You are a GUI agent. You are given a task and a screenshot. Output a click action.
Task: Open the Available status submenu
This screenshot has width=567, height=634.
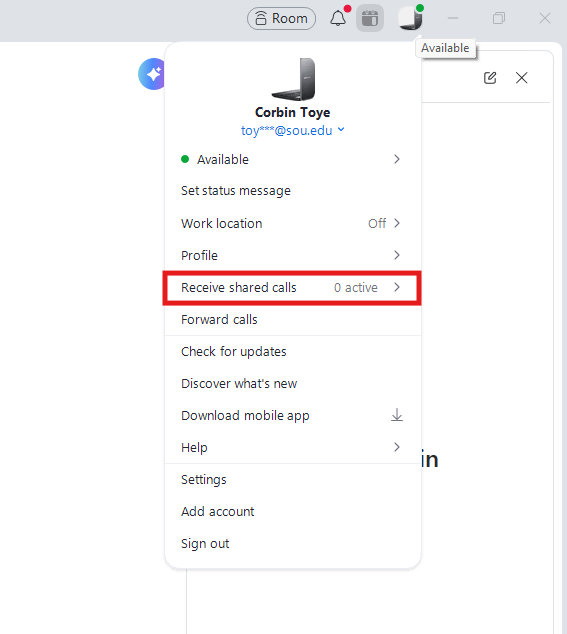pyautogui.click(x=293, y=159)
